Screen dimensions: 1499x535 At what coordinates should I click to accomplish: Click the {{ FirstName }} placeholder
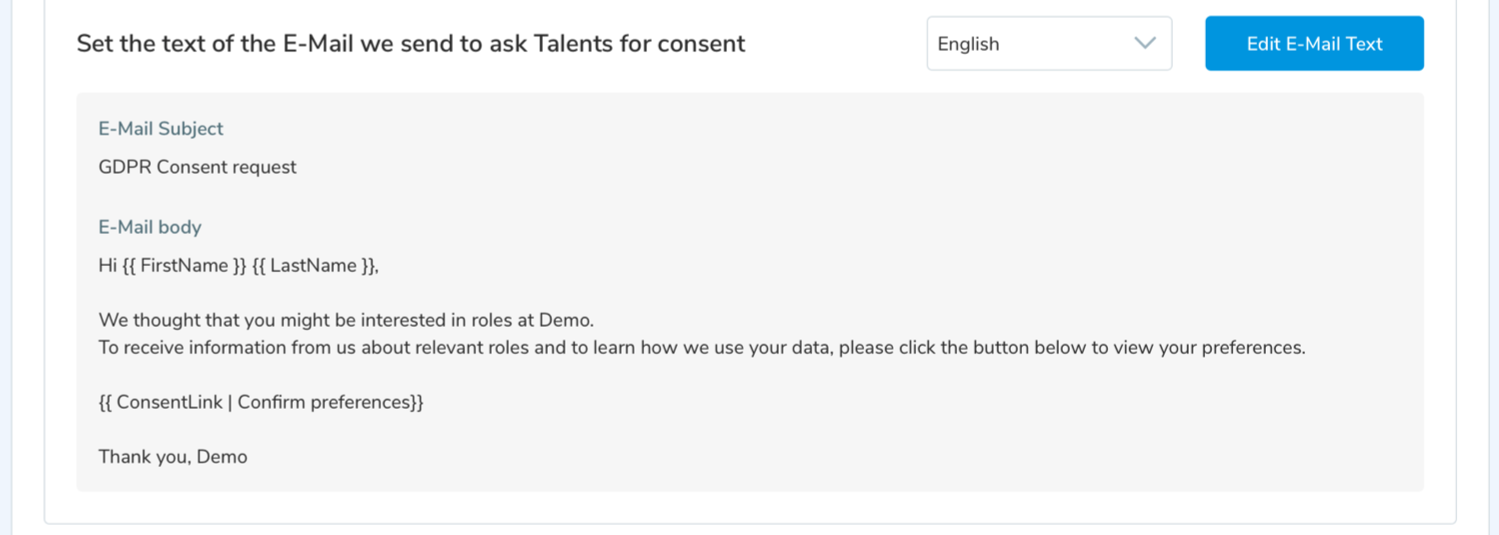click(x=184, y=266)
